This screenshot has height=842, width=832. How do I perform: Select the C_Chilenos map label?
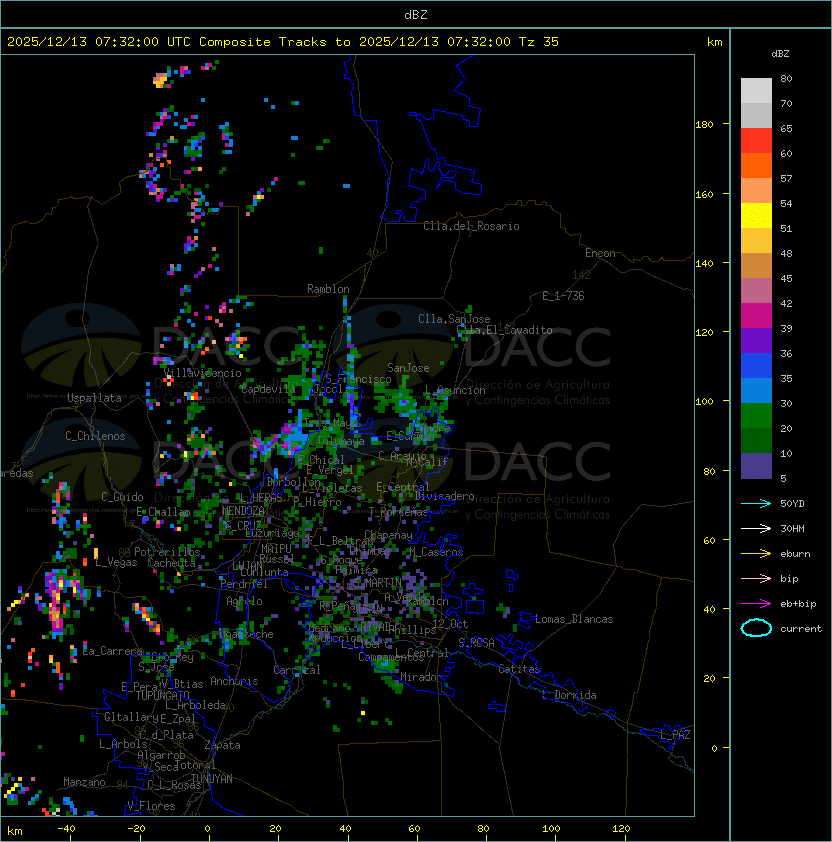95,436
